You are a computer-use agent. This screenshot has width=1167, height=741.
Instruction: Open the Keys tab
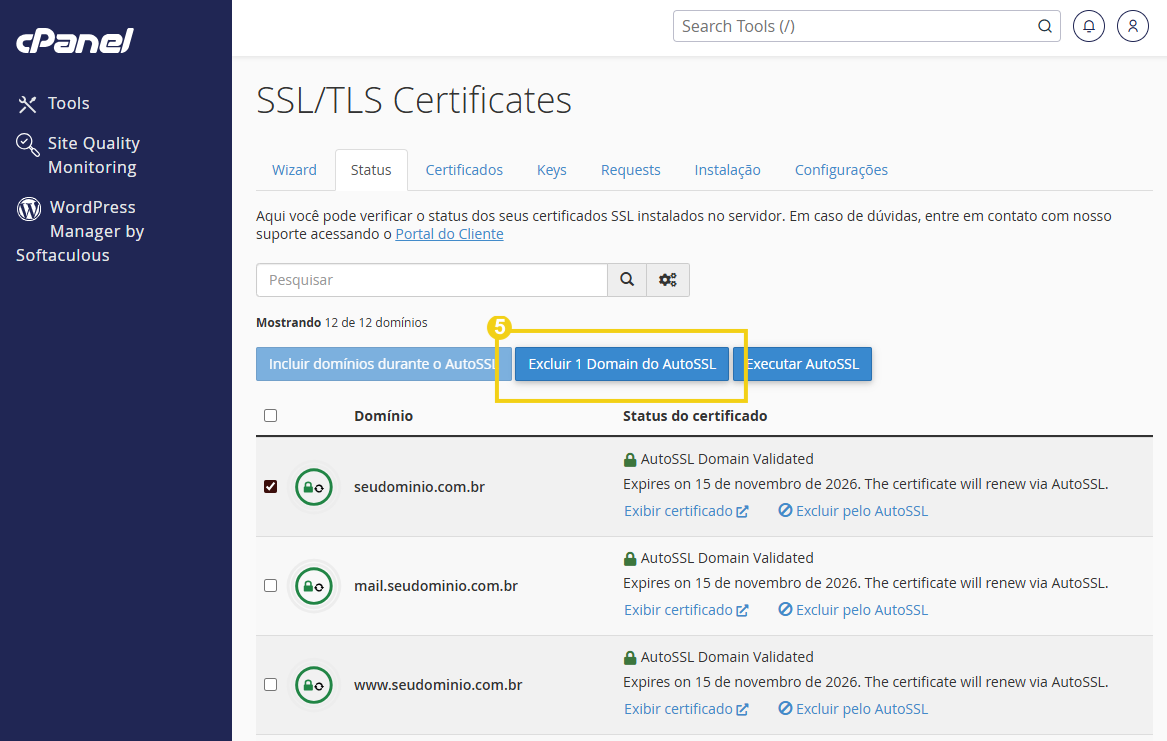coord(551,170)
